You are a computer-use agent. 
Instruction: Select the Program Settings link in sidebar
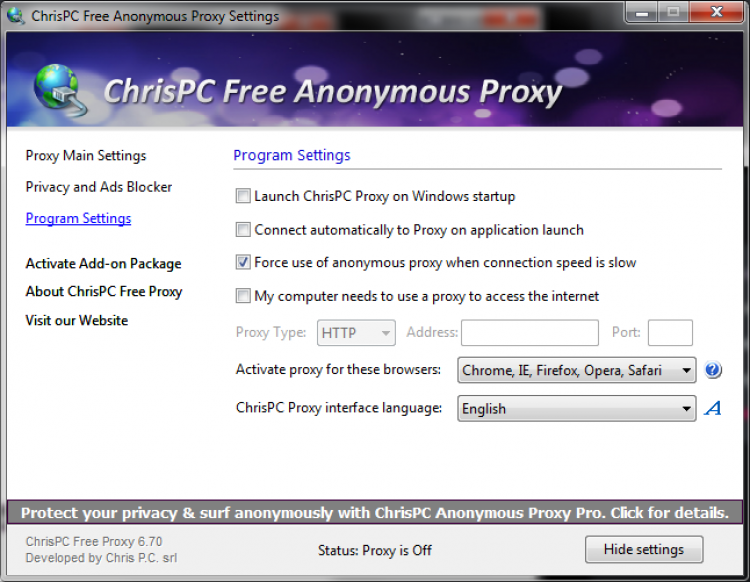[78, 219]
